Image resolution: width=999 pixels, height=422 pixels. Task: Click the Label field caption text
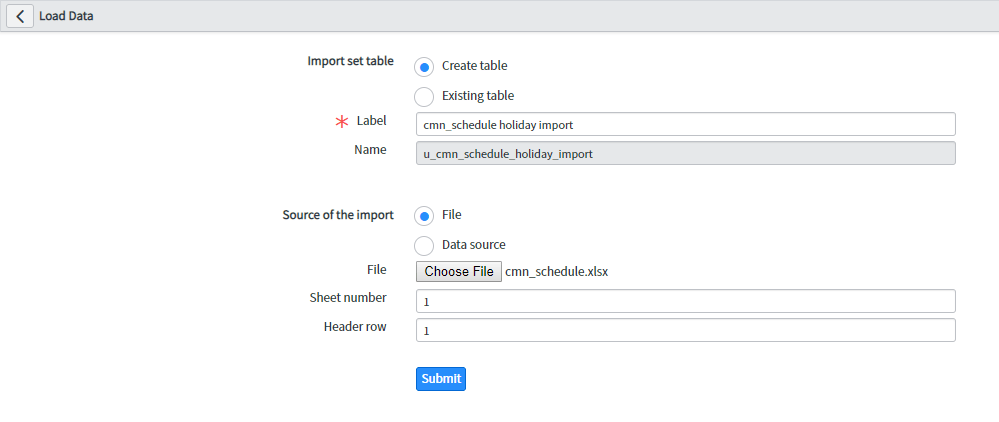(371, 121)
